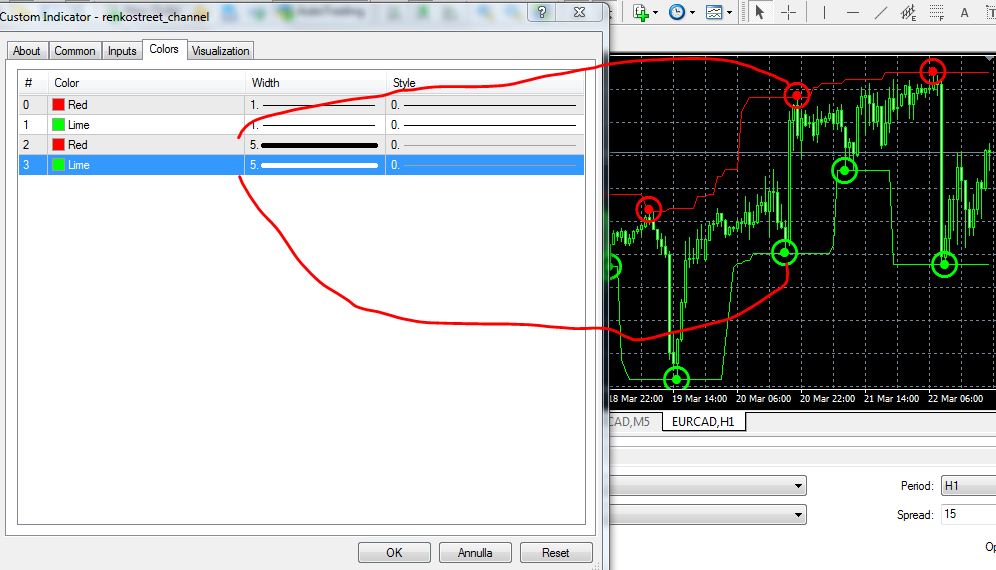Confirm with the OK button
This screenshot has height=570, width=996.
click(x=394, y=552)
